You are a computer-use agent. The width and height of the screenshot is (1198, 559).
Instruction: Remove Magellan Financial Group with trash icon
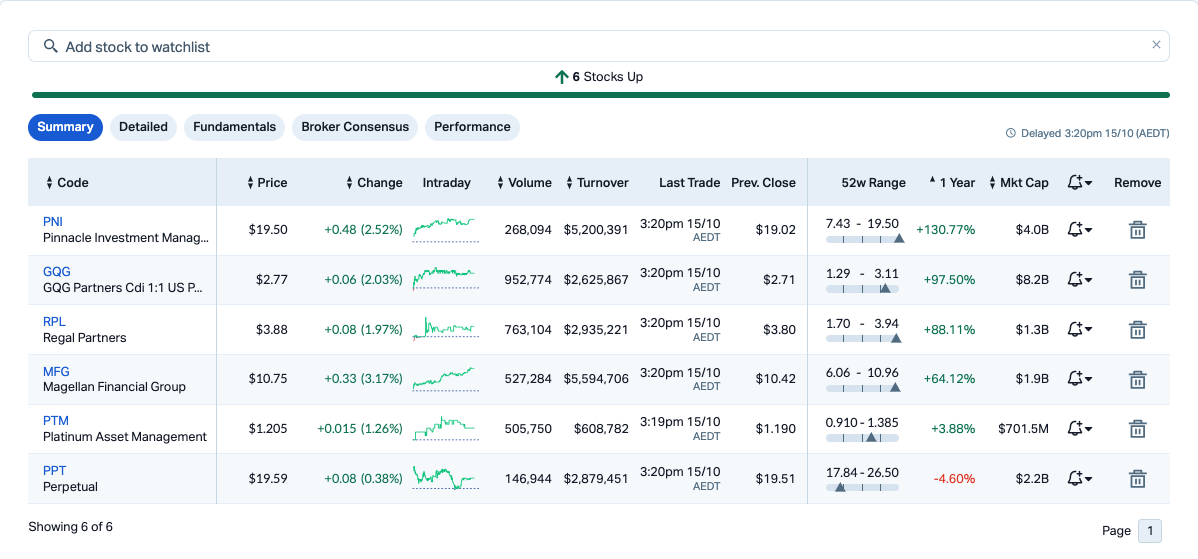click(1137, 379)
